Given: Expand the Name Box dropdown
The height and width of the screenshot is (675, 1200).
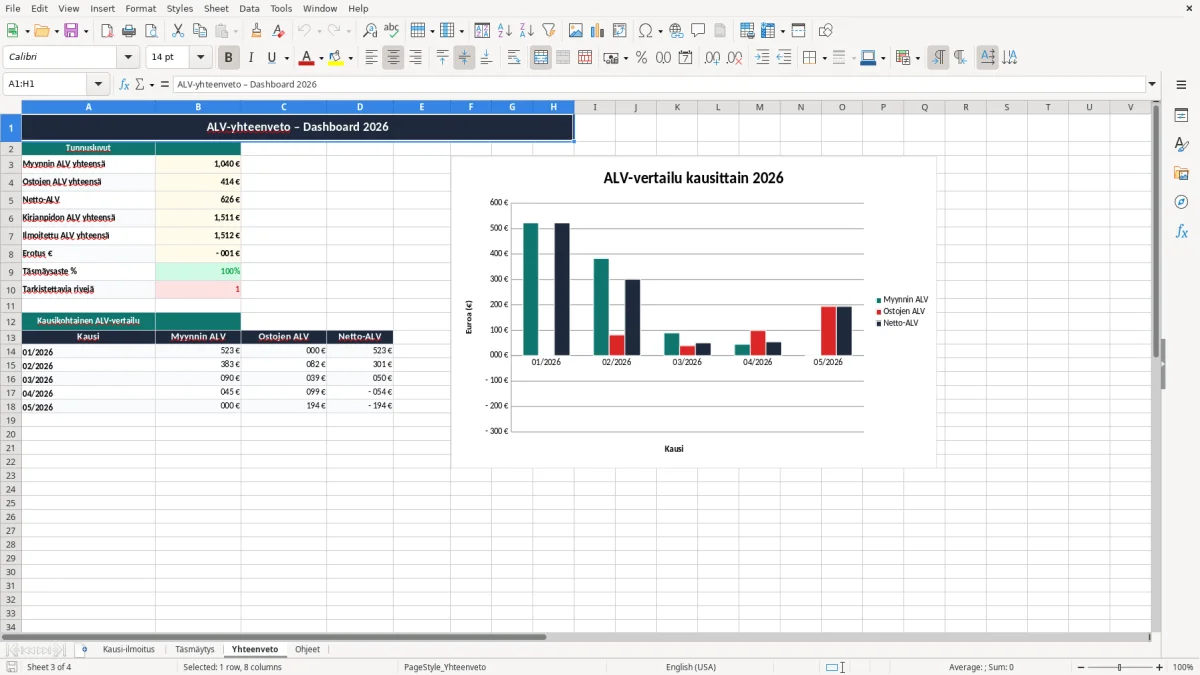Looking at the screenshot, I should pyautogui.click(x=98, y=84).
